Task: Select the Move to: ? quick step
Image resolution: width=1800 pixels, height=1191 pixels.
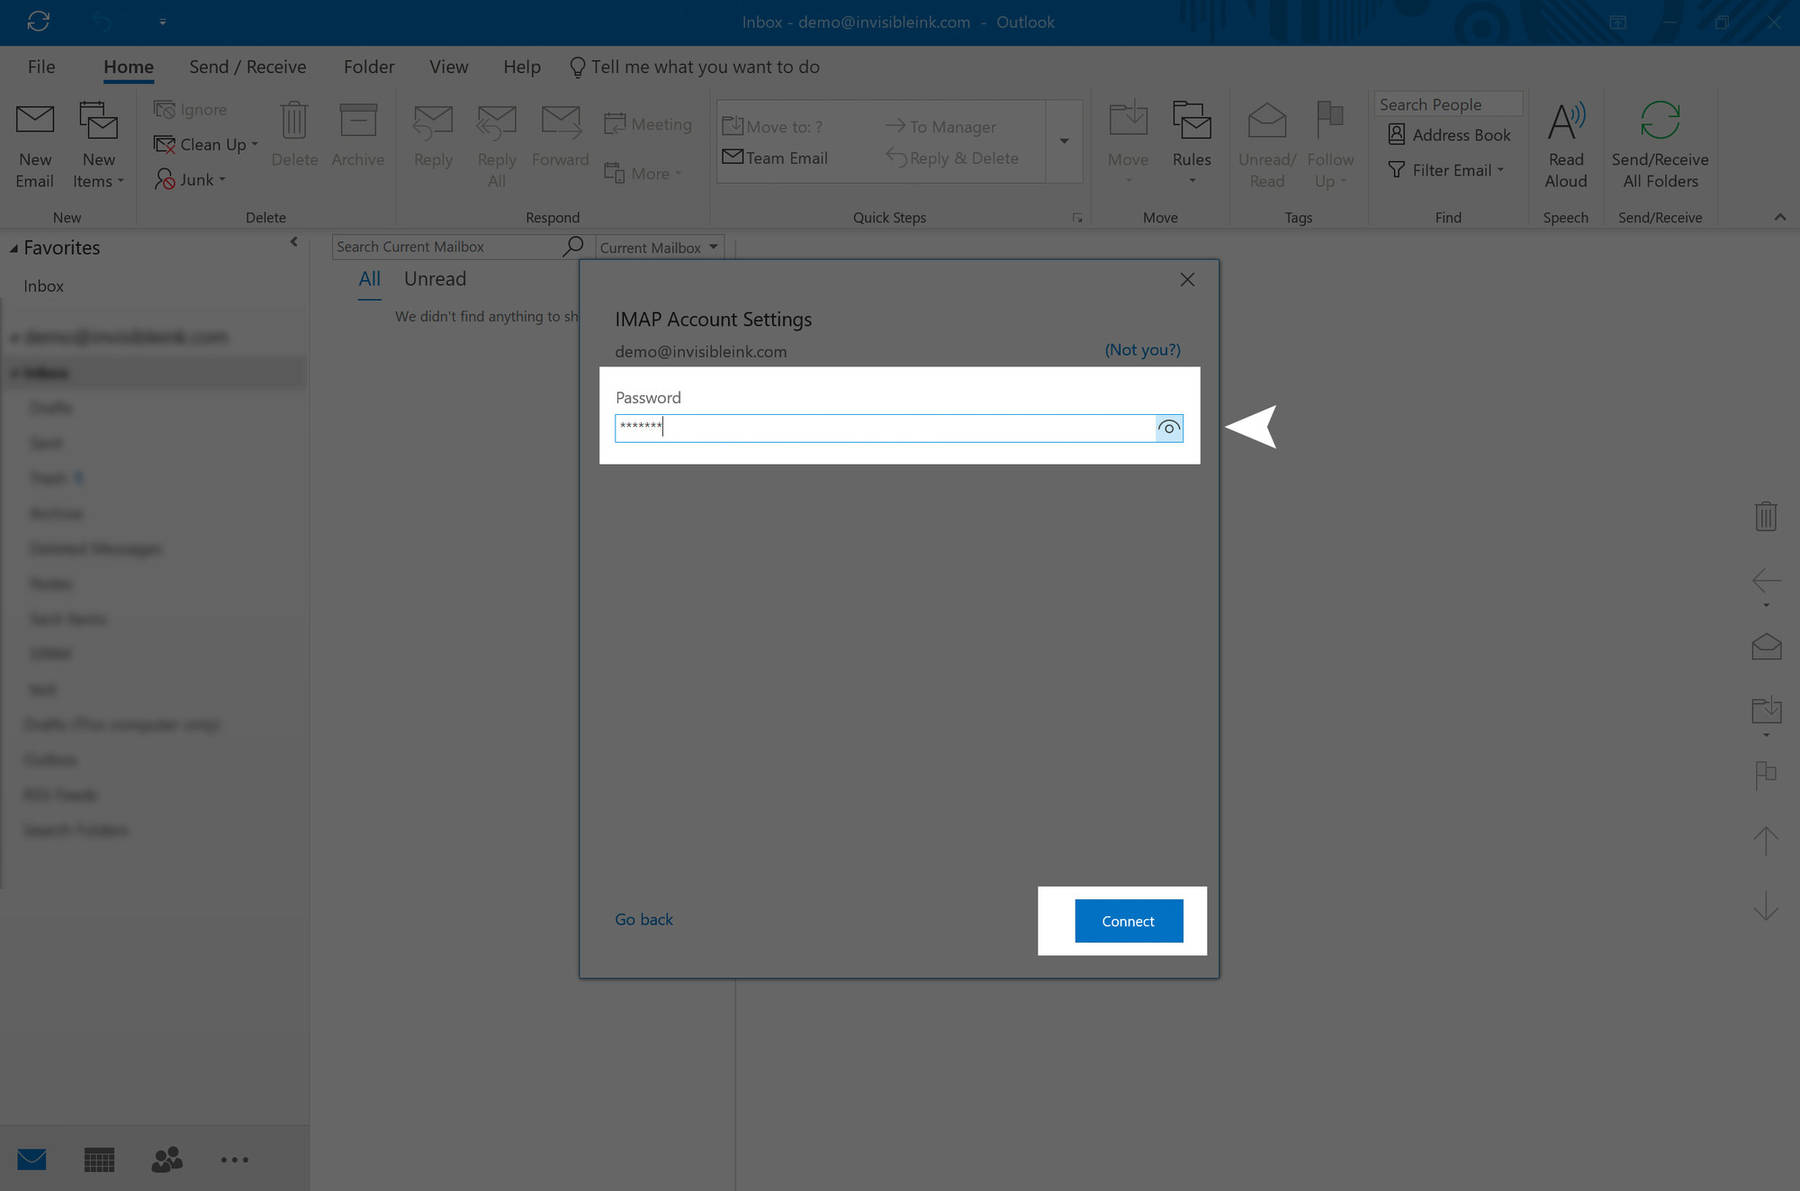Action: tap(773, 126)
